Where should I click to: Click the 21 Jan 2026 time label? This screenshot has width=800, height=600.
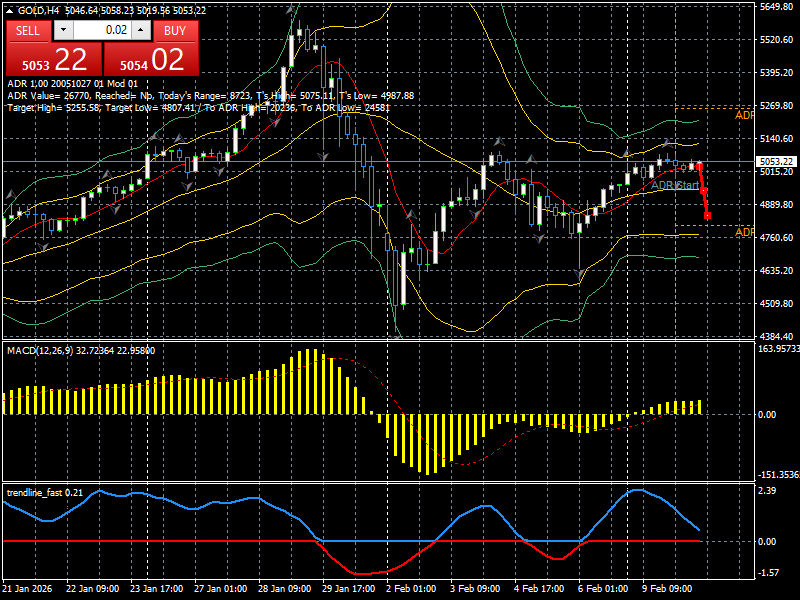click(x=27, y=588)
